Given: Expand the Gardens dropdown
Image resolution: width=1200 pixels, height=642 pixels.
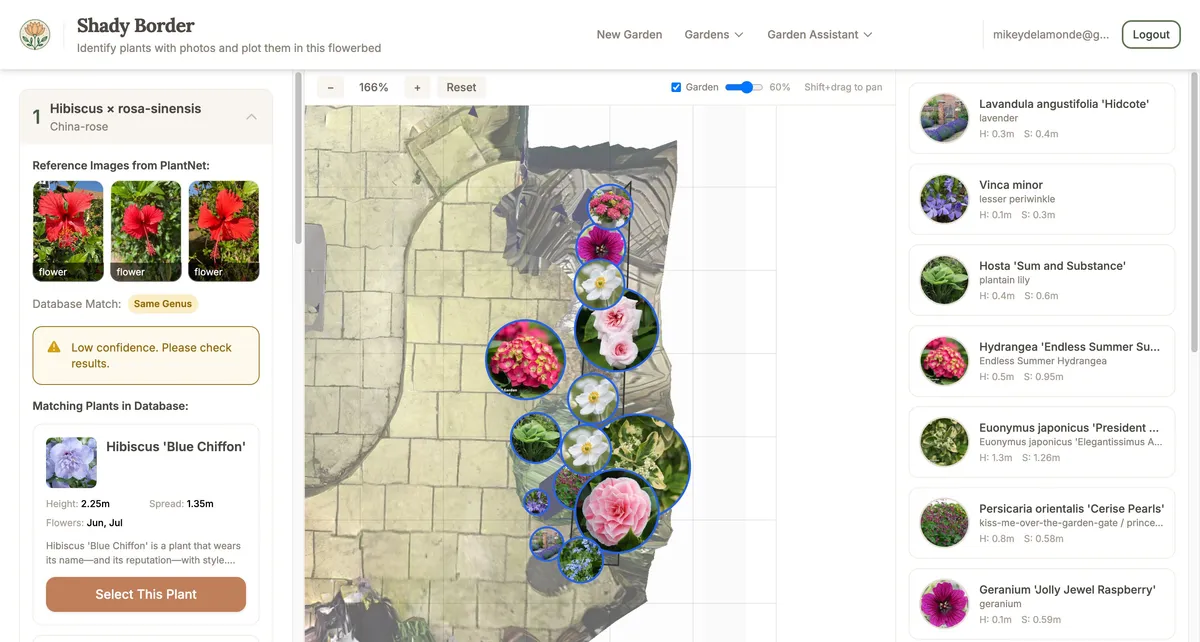Looking at the screenshot, I should [713, 34].
